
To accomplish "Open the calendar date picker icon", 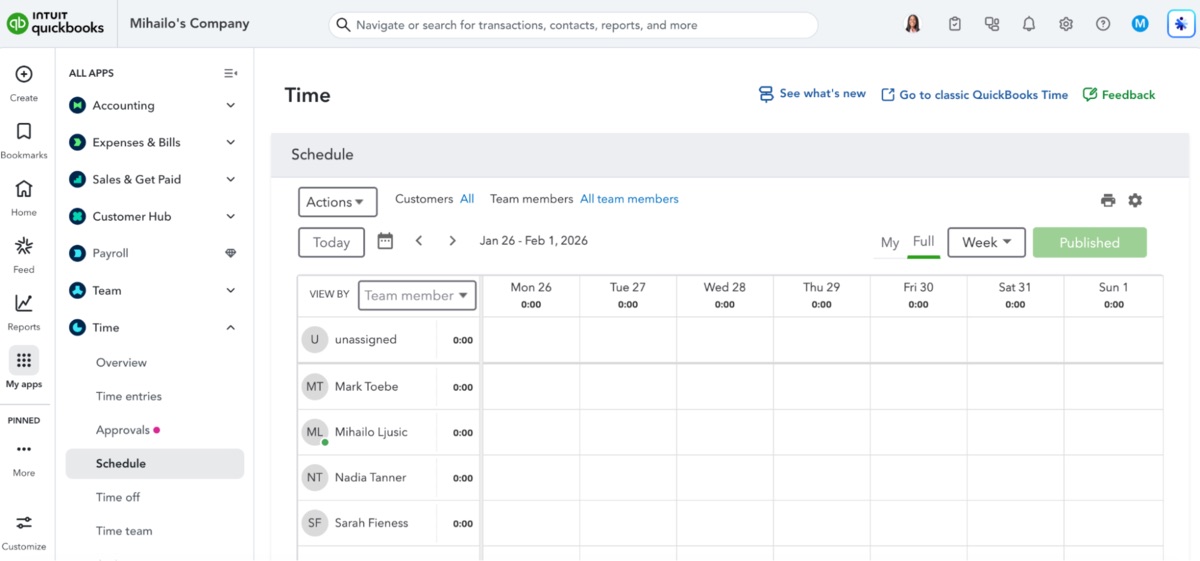I will pyautogui.click(x=385, y=241).
